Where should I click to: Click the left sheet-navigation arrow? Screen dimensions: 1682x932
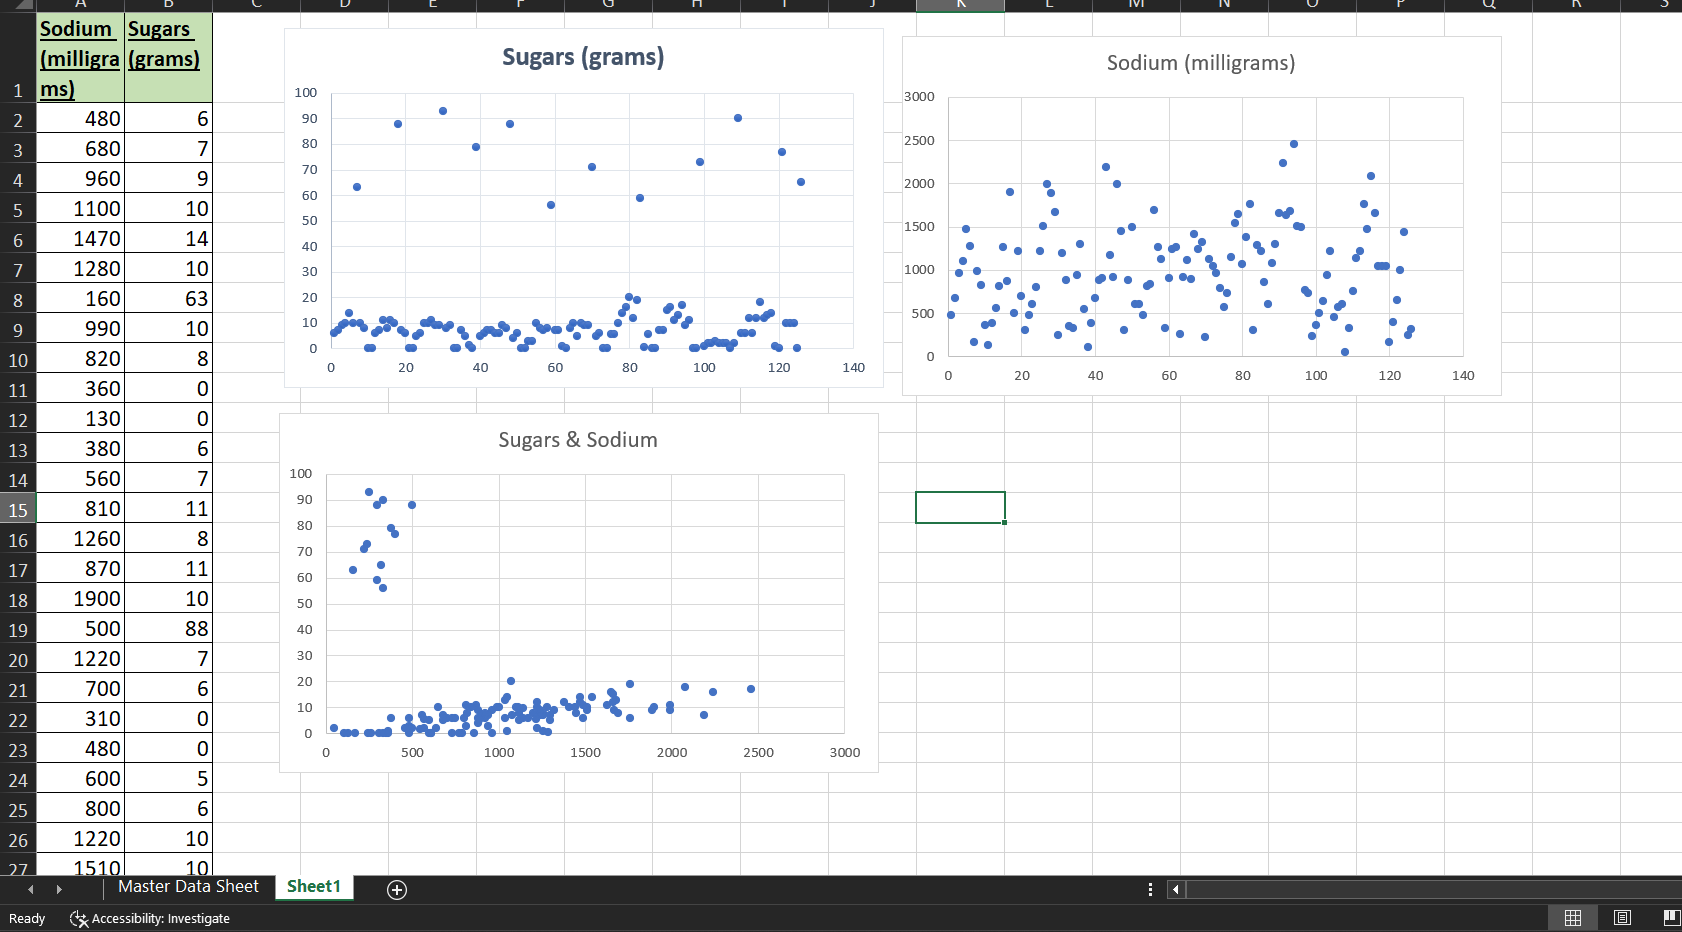click(x=29, y=889)
